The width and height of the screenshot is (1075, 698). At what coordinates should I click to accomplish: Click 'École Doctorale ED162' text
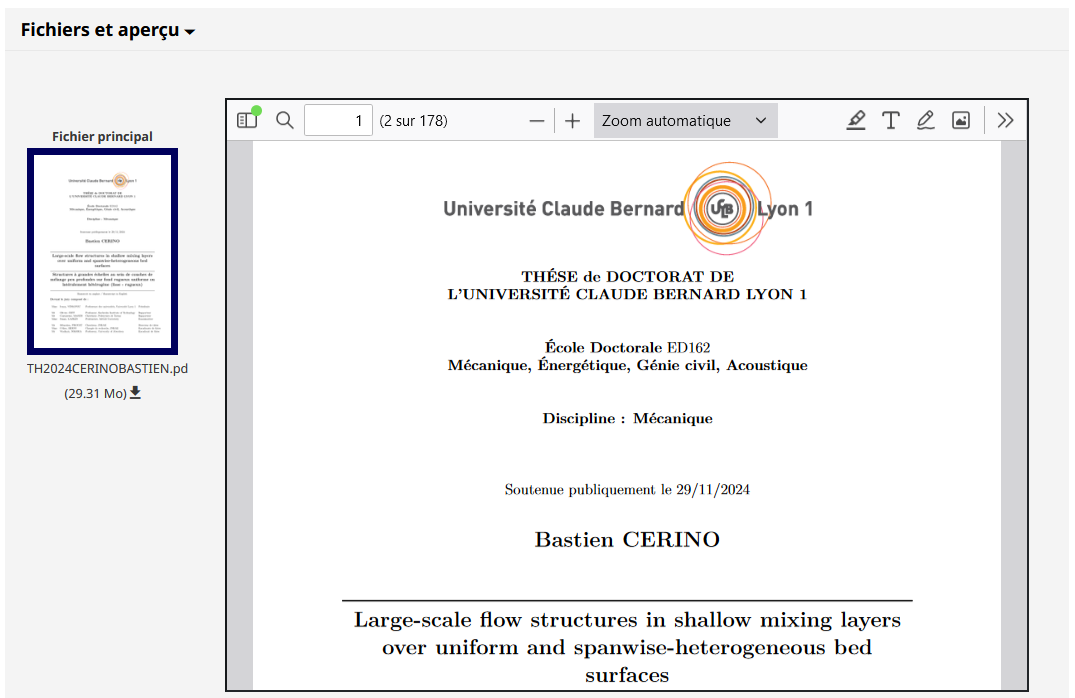point(627,347)
